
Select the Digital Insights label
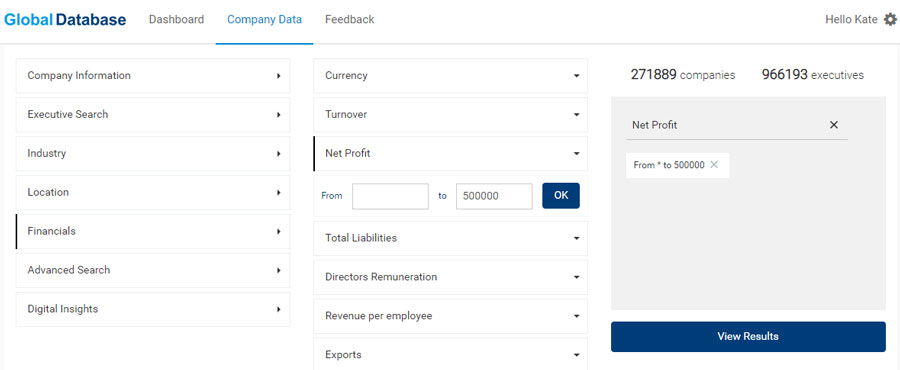click(x=63, y=309)
